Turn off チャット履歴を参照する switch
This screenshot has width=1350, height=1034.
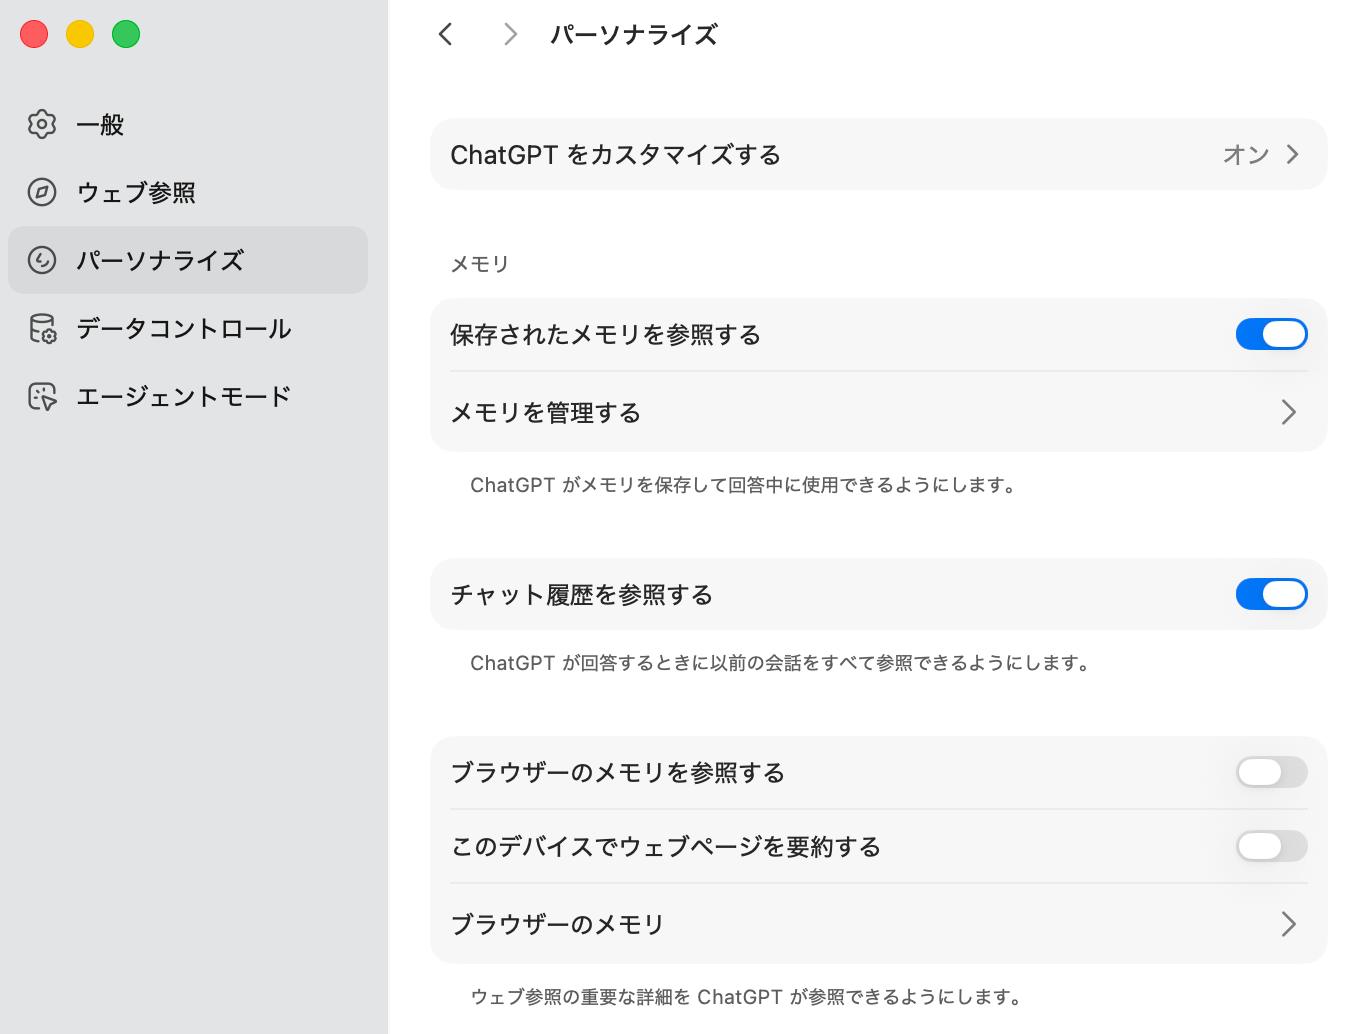click(x=1271, y=594)
